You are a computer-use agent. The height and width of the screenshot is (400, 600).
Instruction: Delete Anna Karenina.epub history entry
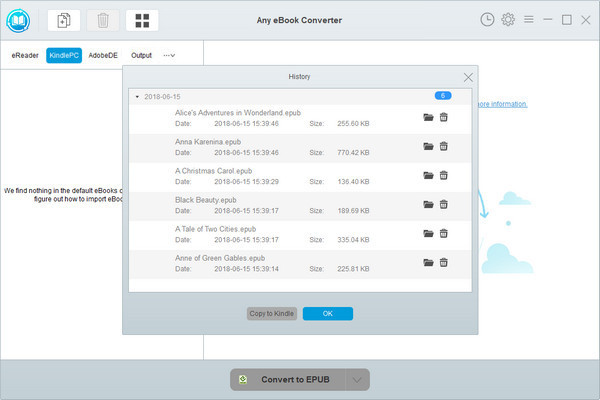(x=443, y=146)
